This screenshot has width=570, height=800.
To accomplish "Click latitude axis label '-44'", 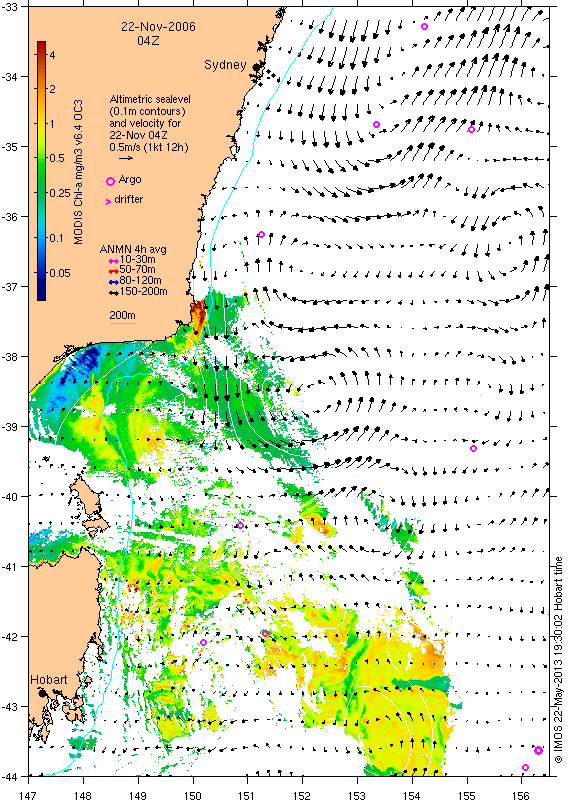I will (x=10, y=776).
